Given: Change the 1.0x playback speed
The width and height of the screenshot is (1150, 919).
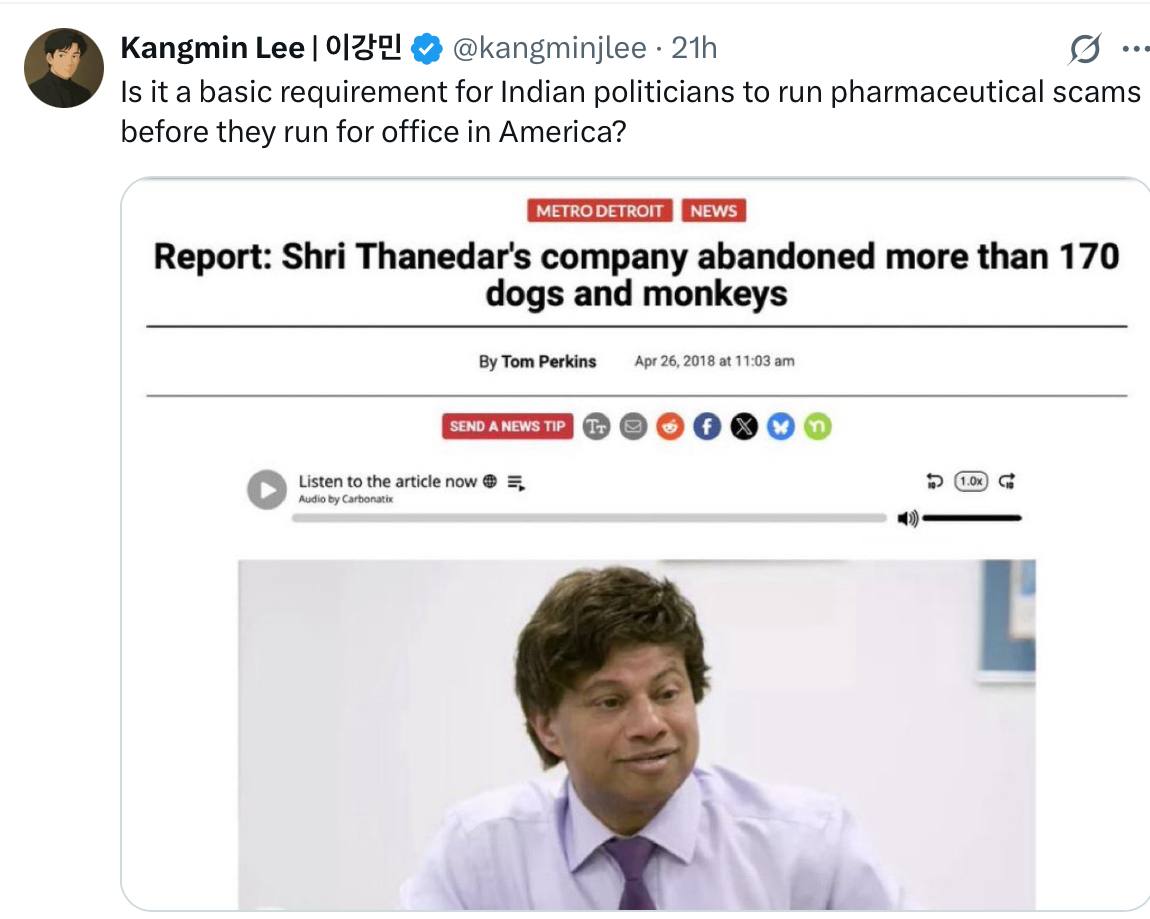Looking at the screenshot, I should point(971,481).
